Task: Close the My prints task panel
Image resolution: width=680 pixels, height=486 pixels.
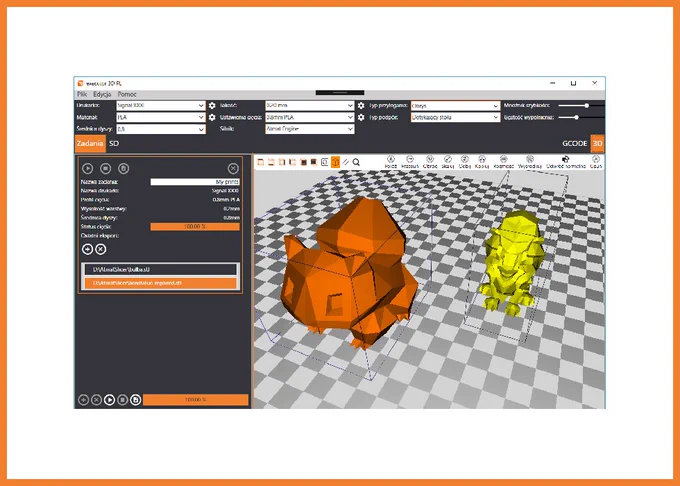Action: coord(233,168)
